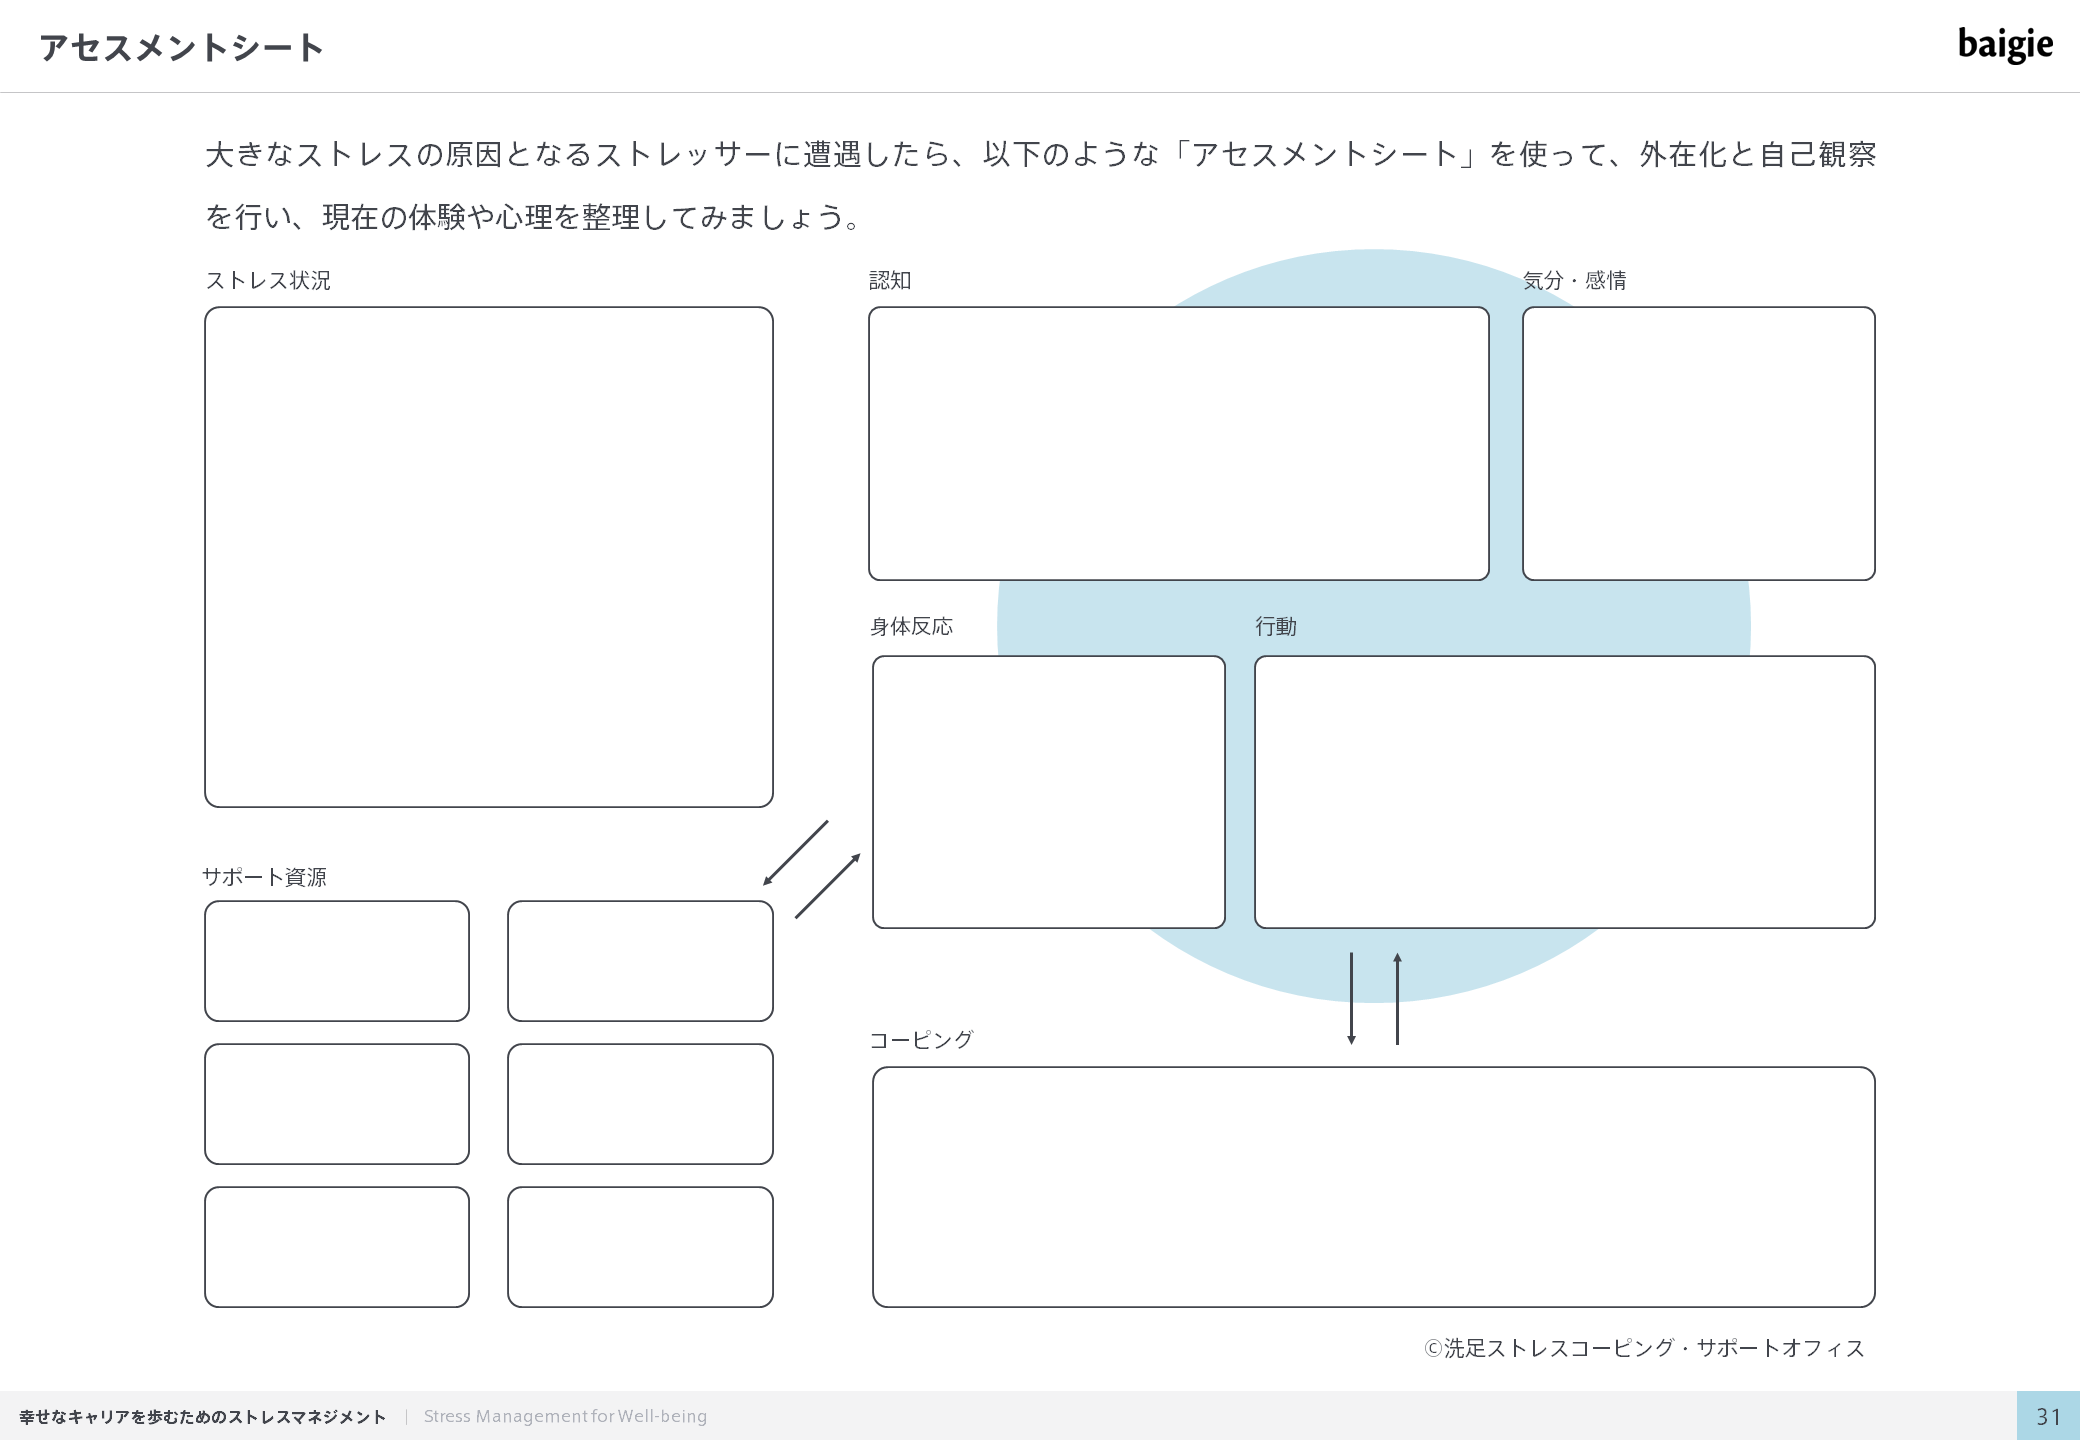Click the baigie logo
This screenshot has height=1440, width=2080.
click(x=2004, y=44)
